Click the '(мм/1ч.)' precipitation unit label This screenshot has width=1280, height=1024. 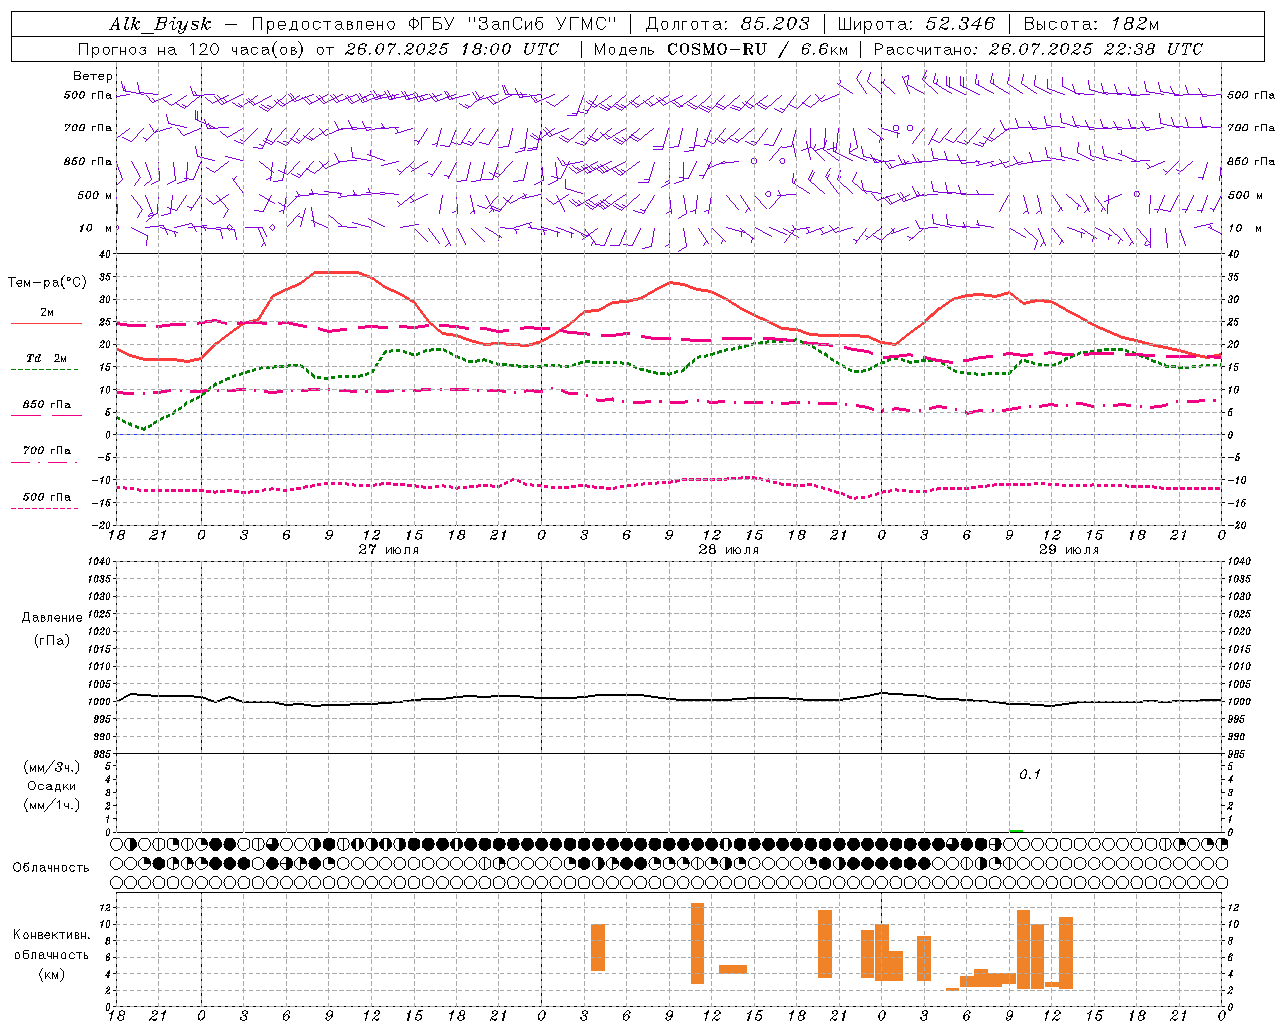pos(52,805)
